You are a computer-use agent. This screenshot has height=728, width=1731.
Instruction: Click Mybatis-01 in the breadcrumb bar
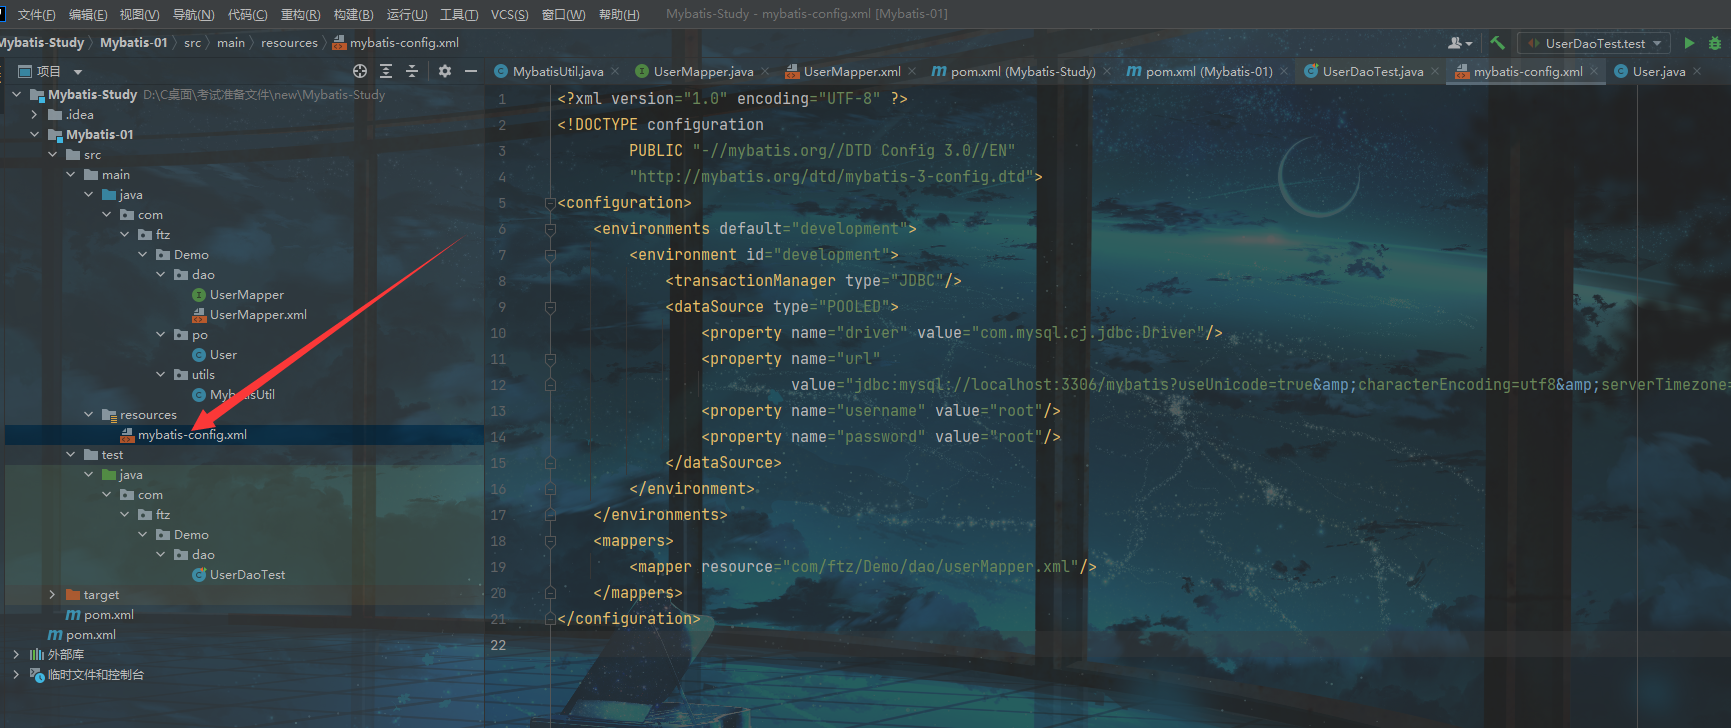pyautogui.click(x=134, y=43)
